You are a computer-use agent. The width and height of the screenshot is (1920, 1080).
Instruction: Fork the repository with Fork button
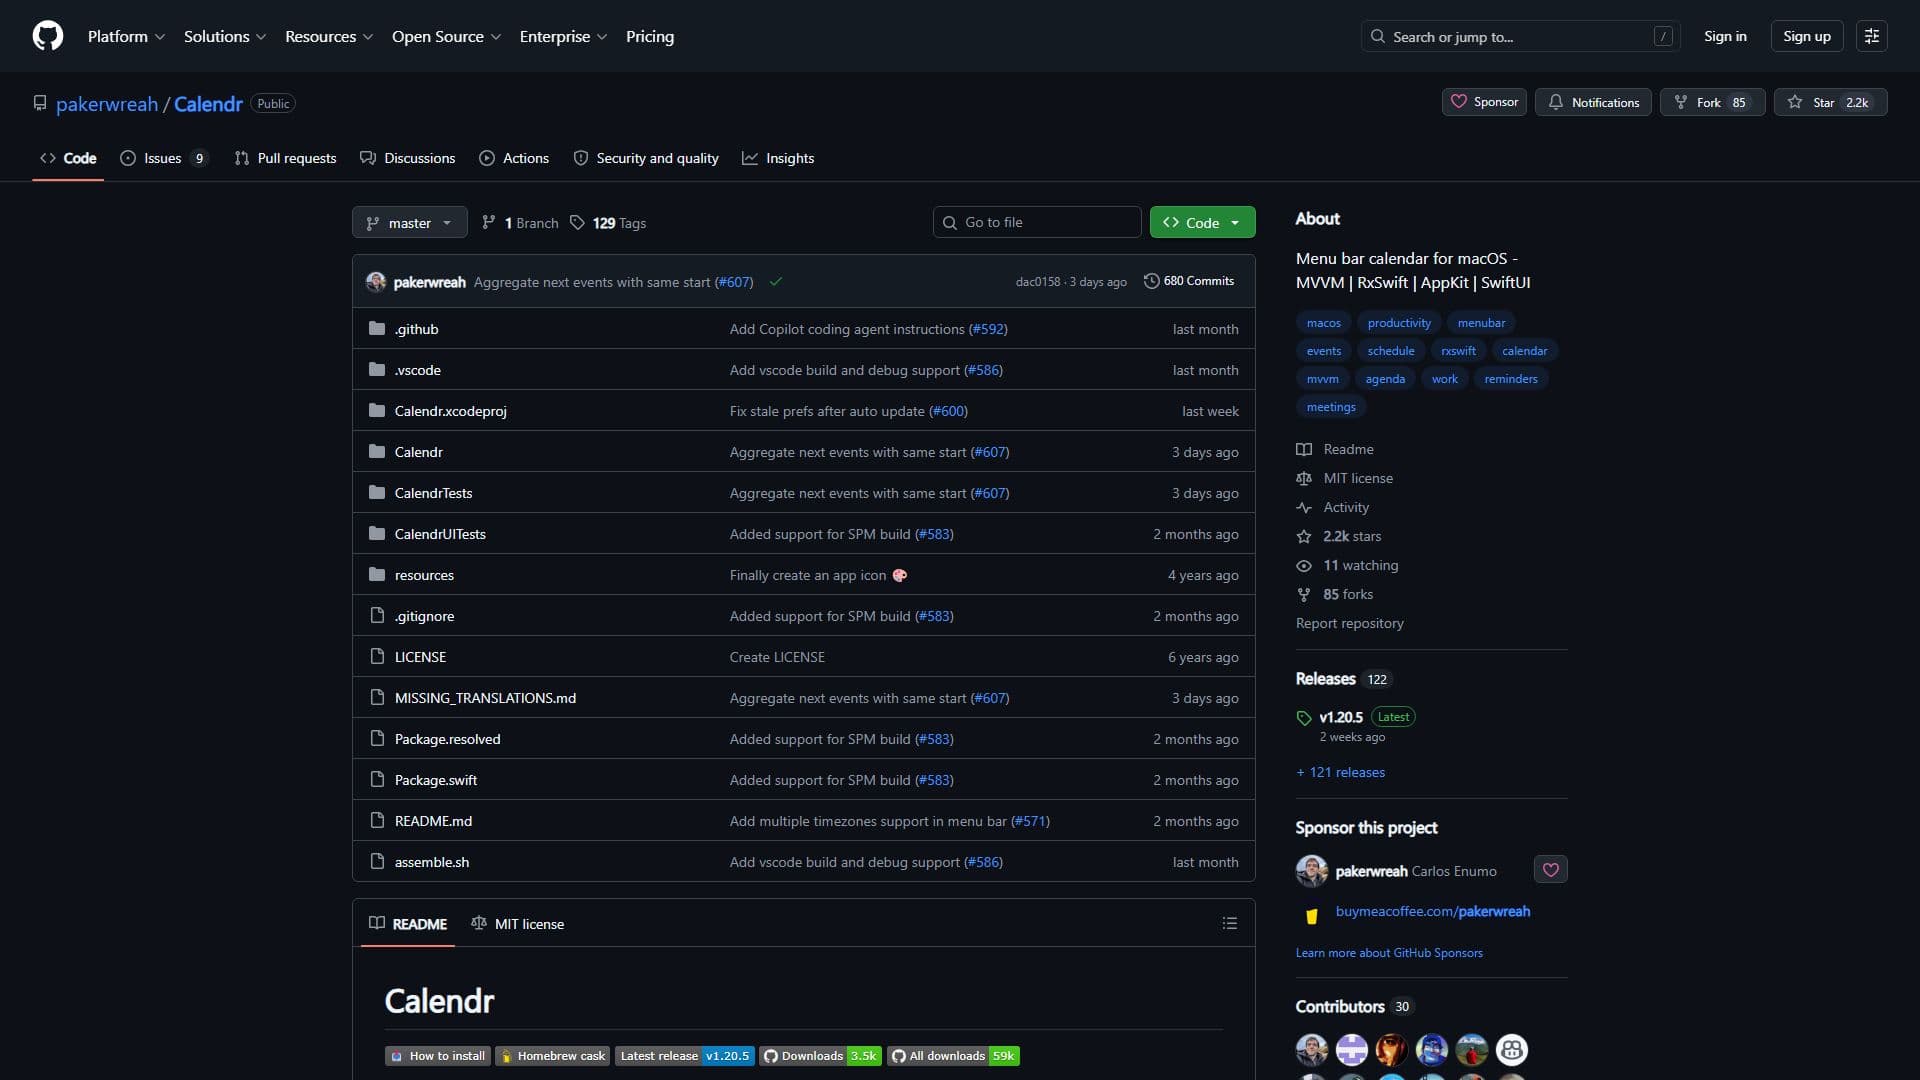(x=1711, y=102)
